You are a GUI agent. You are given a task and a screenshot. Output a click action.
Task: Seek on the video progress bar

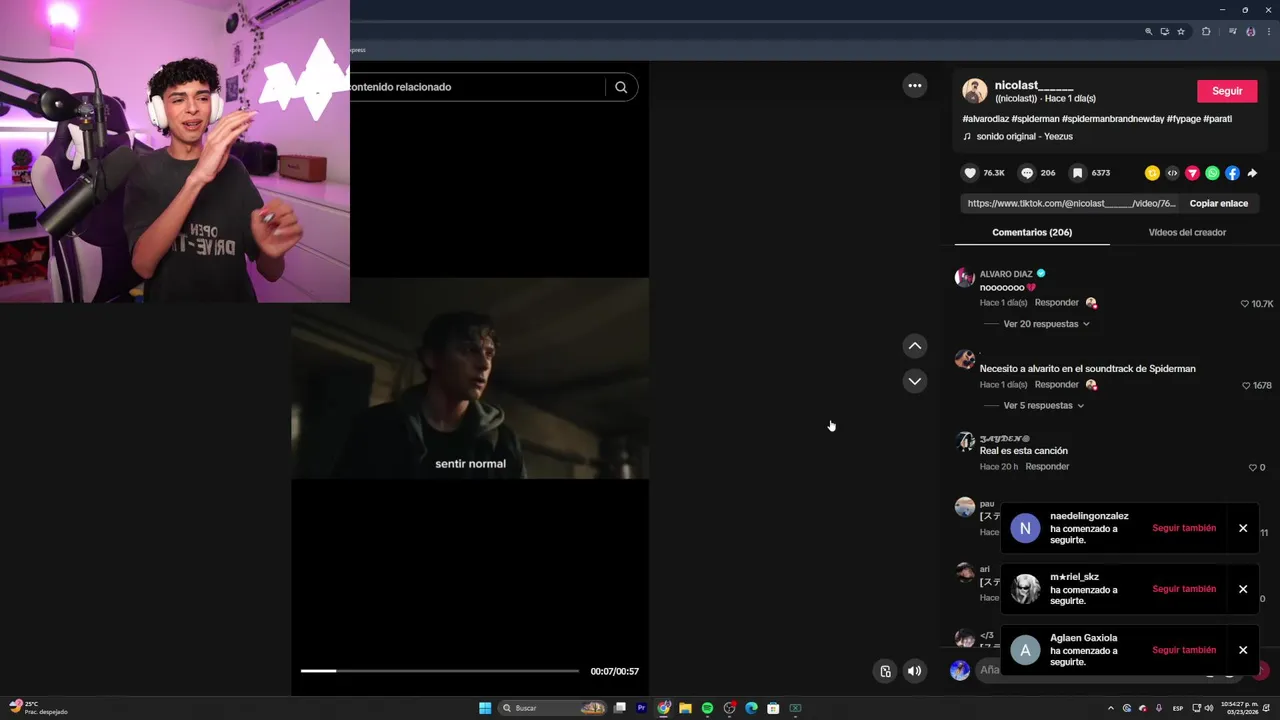(x=440, y=671)
